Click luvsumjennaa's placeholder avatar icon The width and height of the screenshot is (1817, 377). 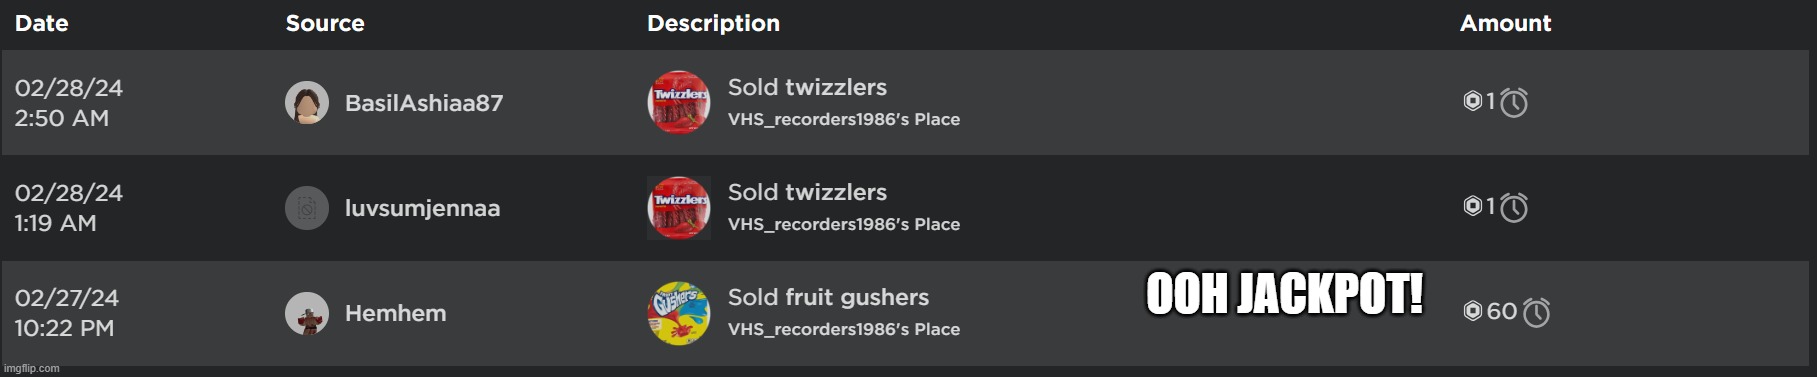(307, 208)
